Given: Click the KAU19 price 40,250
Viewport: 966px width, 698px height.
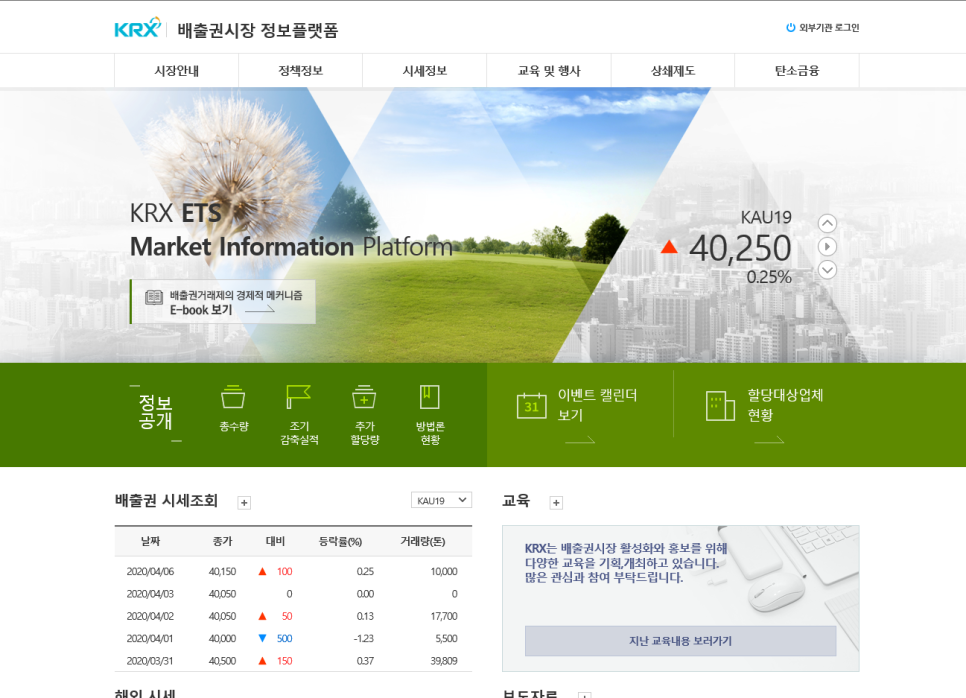Looking at the screenshot, I should [740, 248].
